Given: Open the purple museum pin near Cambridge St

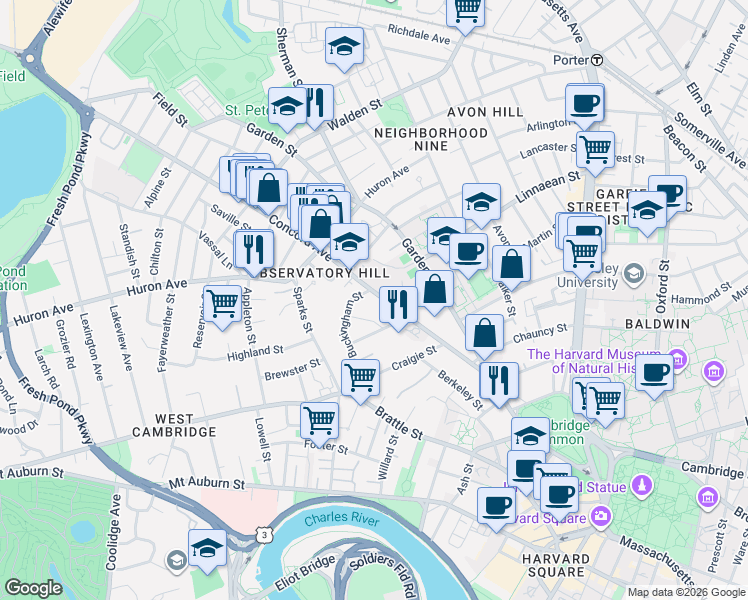Looking at the screenshot, I should (x=708, y=497).
